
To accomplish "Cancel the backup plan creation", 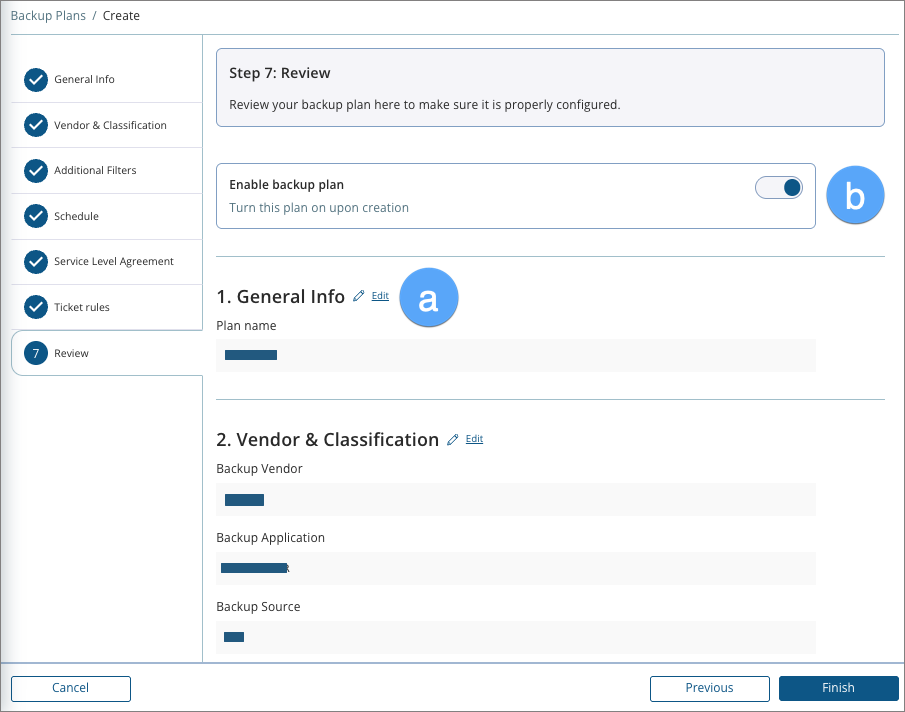I will pos(71,688).
